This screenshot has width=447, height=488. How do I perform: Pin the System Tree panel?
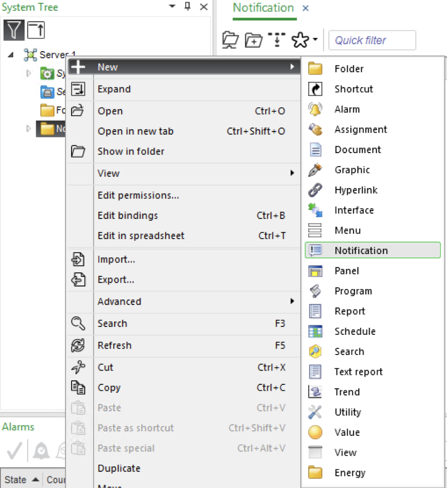[x=188, y=6]
